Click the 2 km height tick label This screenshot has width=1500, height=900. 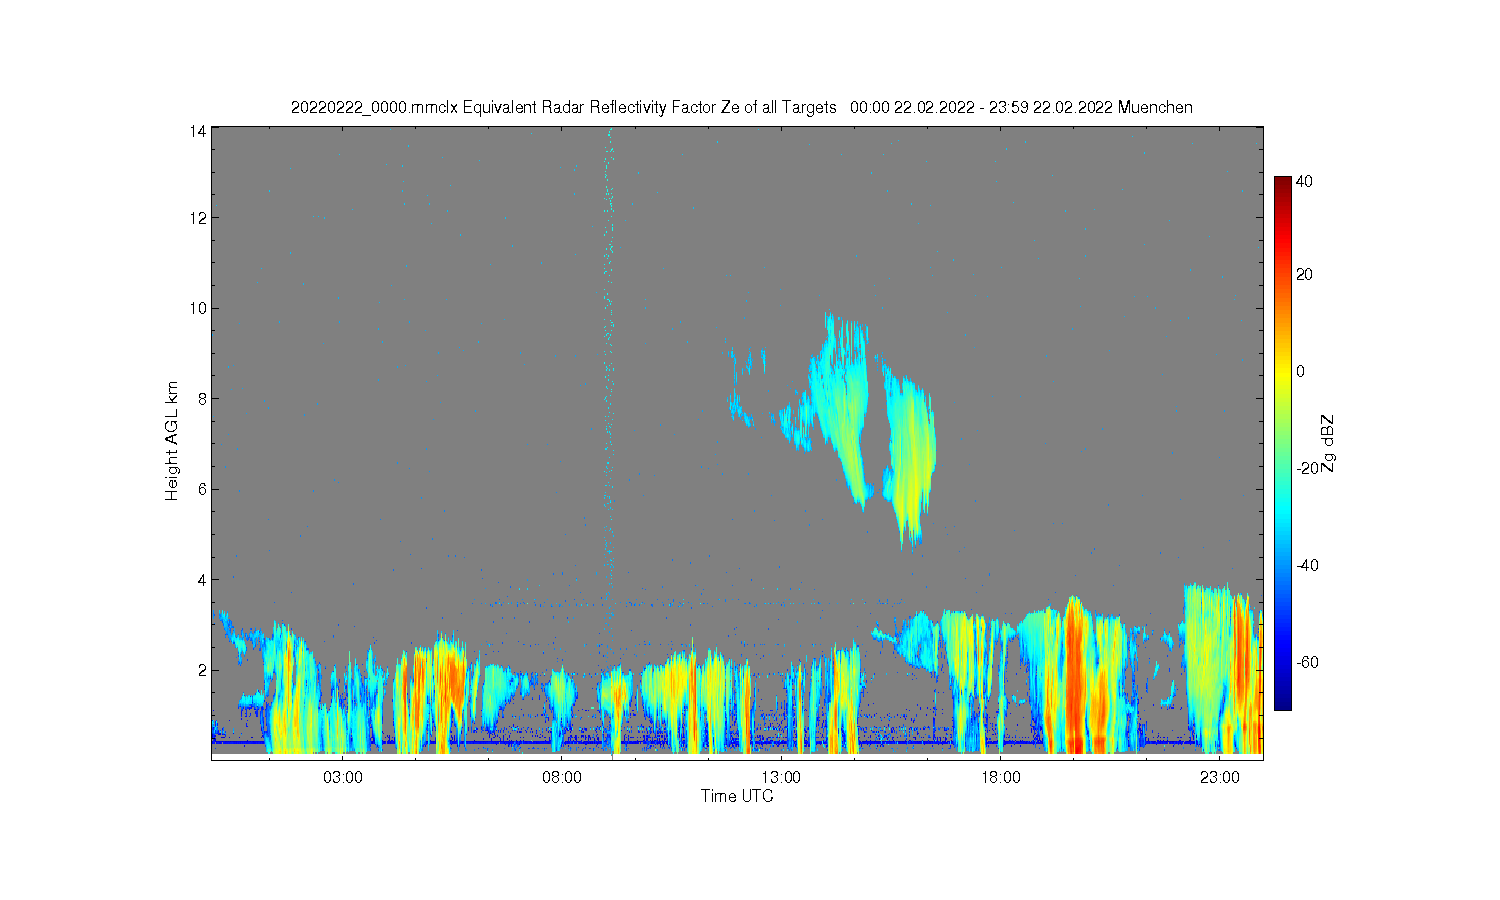[202, 670]
